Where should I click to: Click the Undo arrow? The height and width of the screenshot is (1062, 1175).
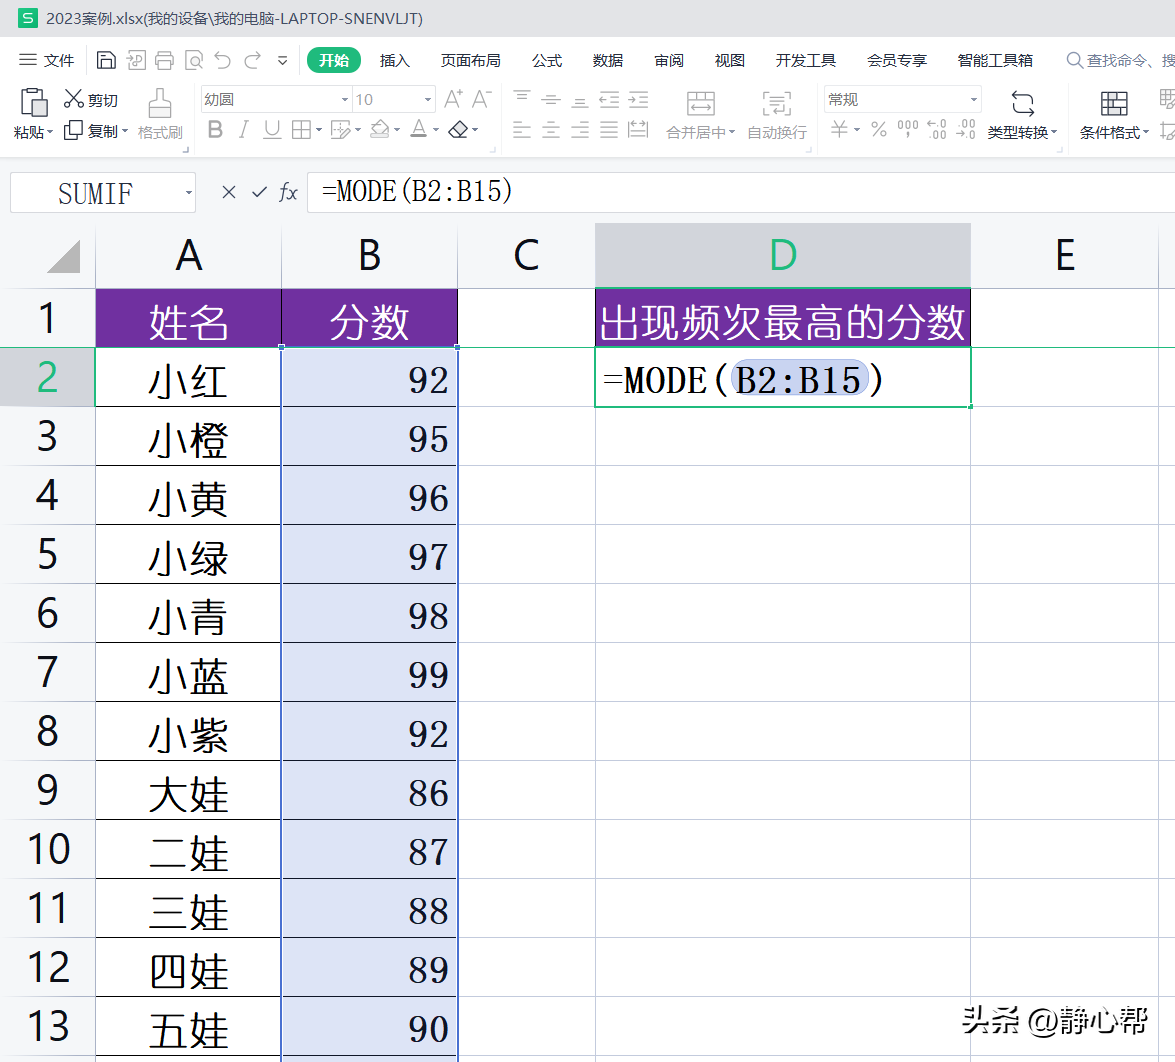coord(223,60)
